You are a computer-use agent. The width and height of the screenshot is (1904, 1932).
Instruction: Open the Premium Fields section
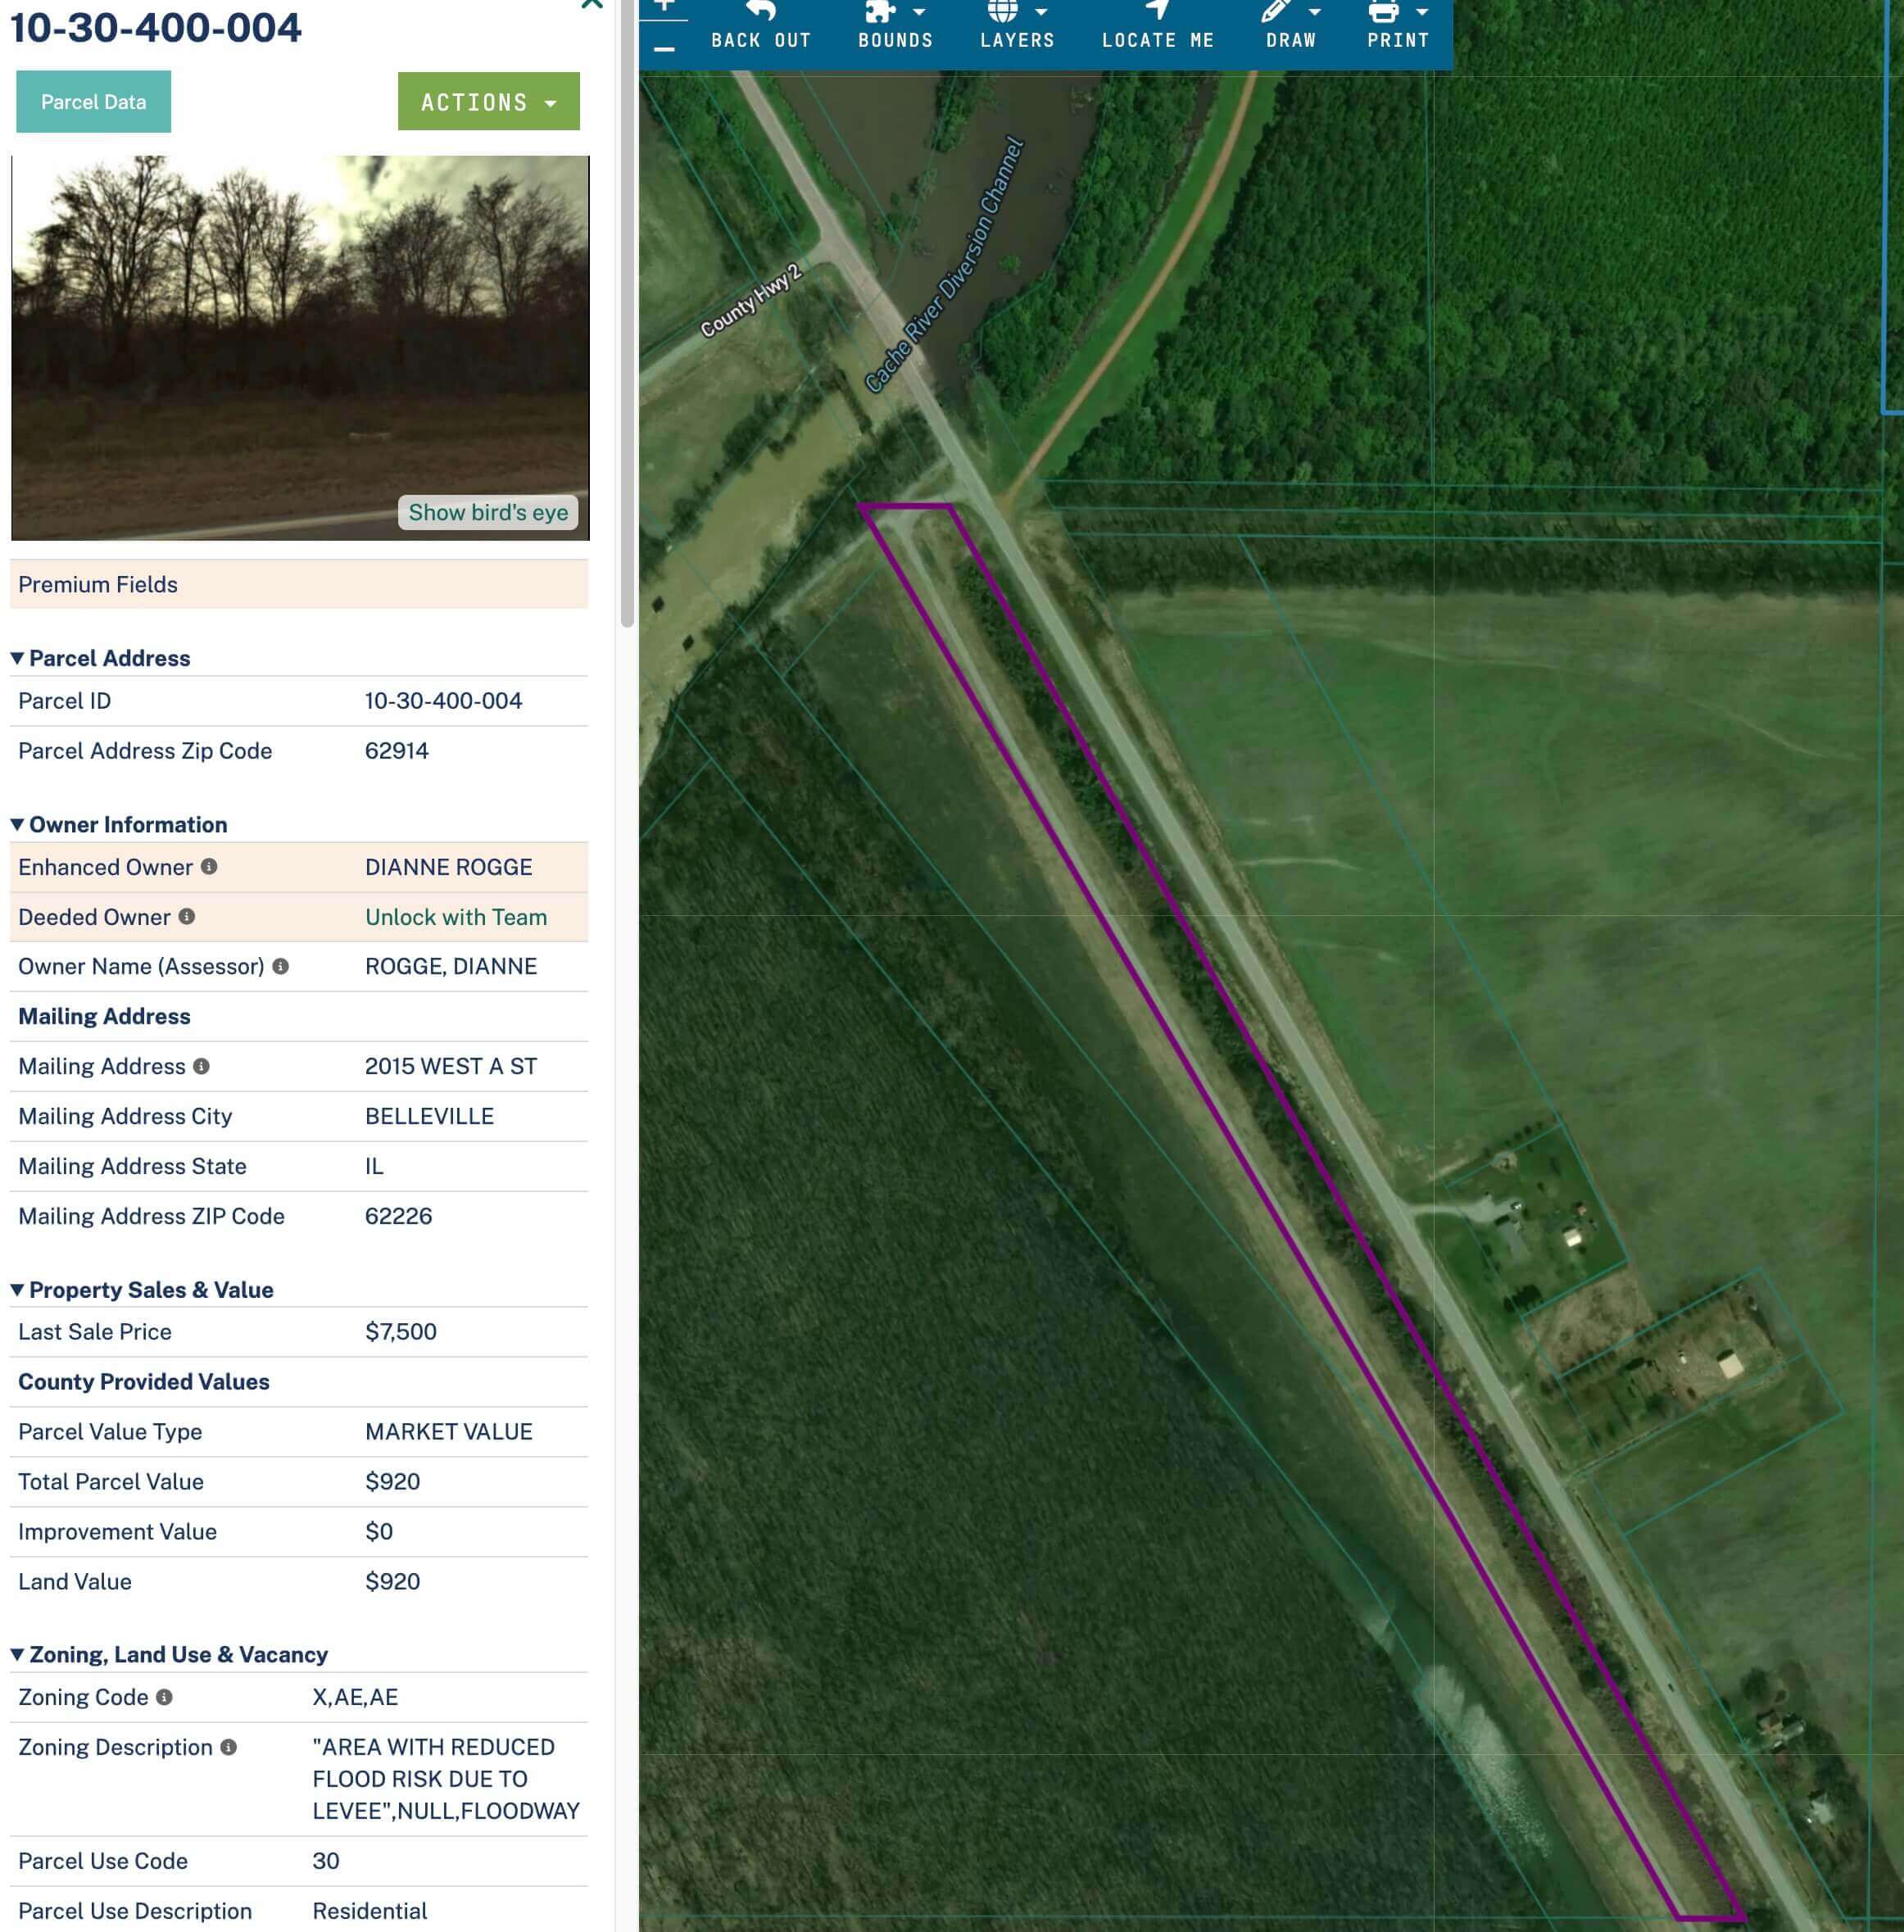97,584
